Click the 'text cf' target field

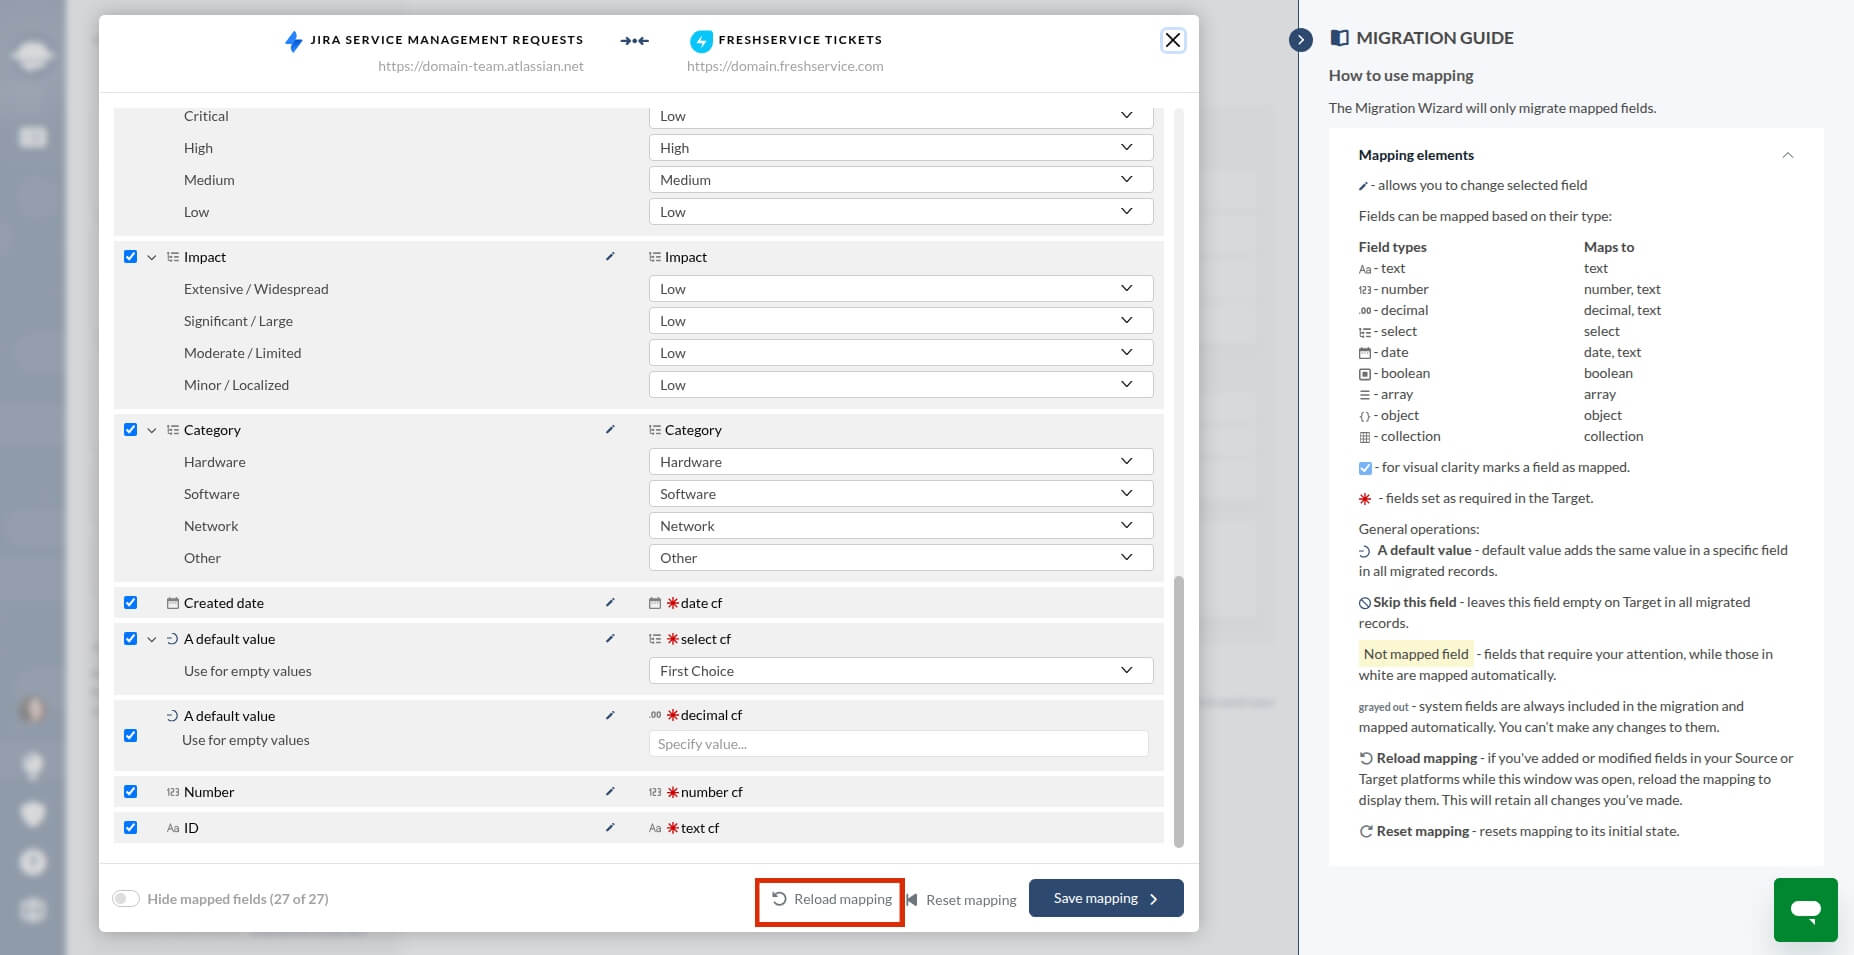tap(700, 828)
